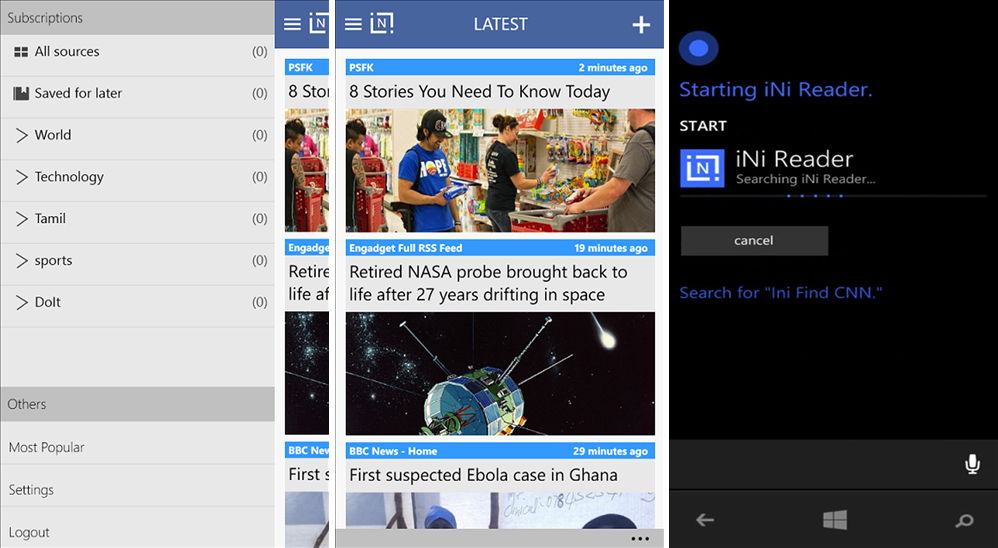
Task: Open Retired NASA probe article headline
Action: coord(488,283)
